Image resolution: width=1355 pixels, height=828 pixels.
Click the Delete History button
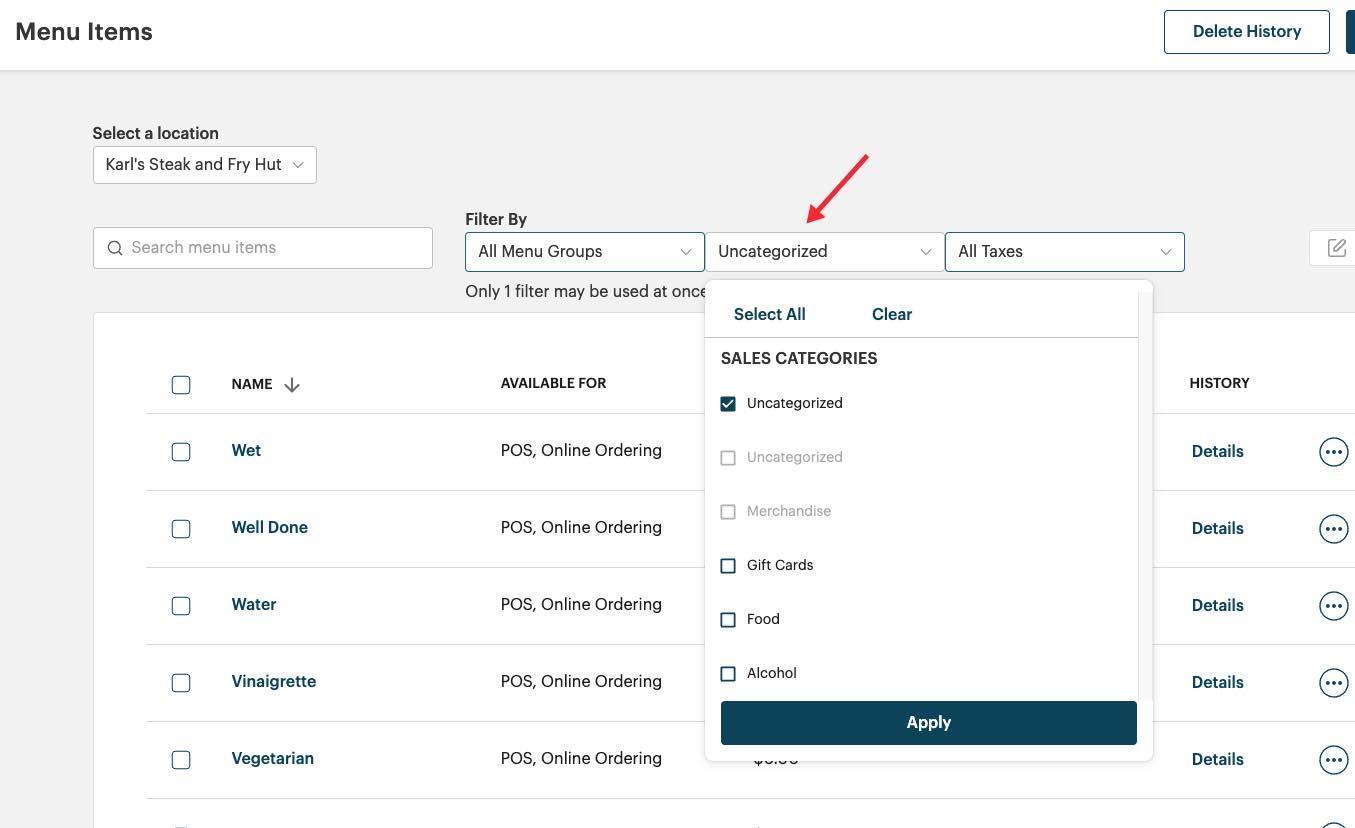[x=1246, y=32]
